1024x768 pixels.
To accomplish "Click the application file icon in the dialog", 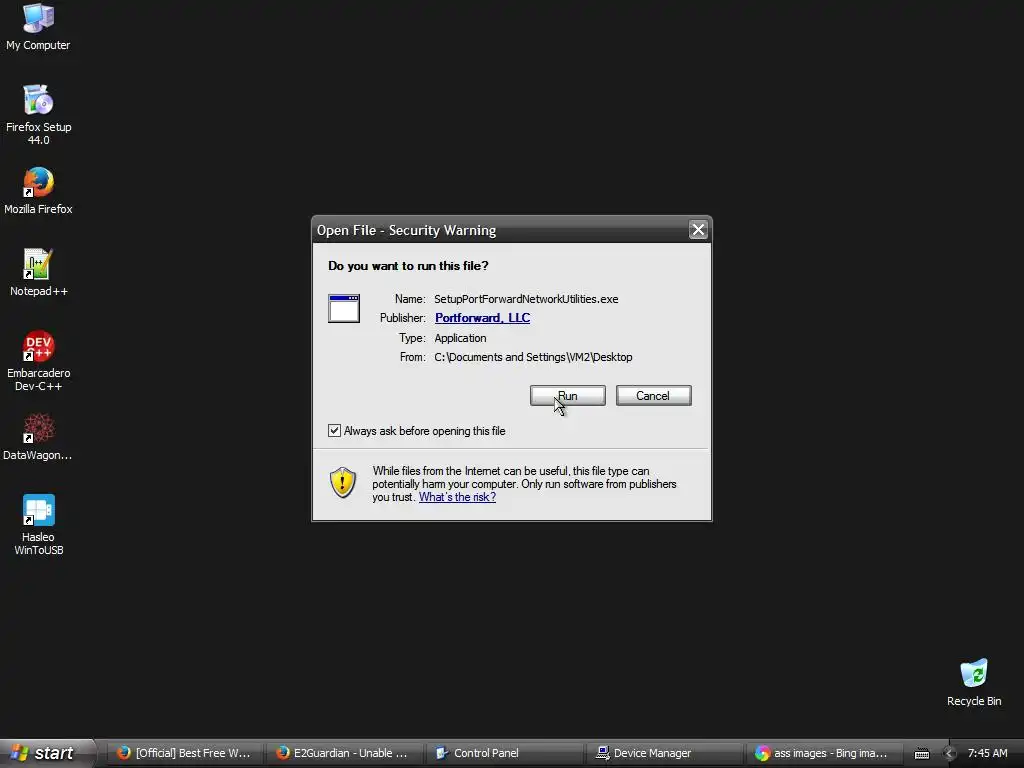I will coord(344,308).
